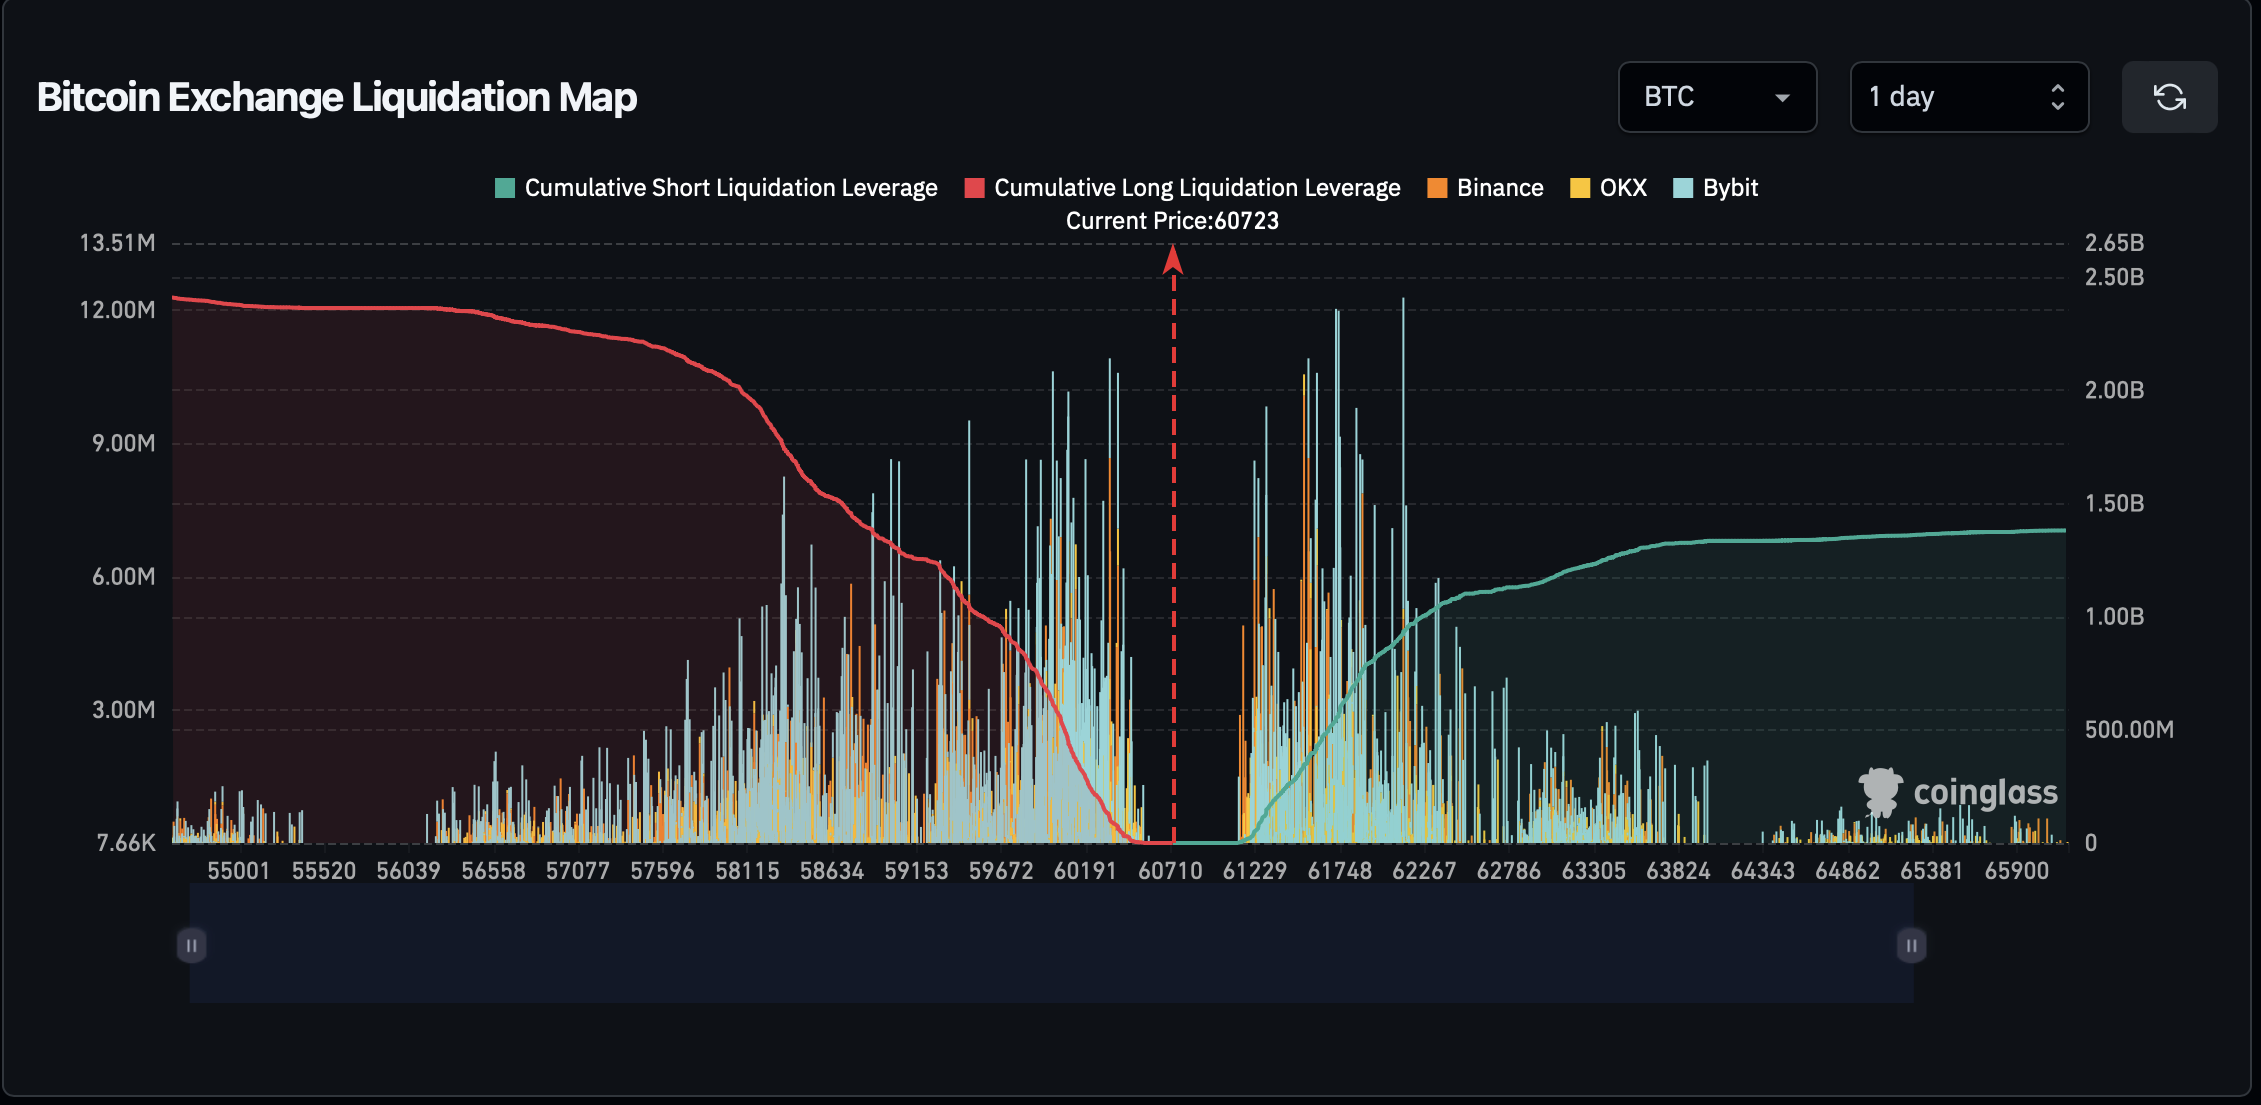The image size is (2261, 1105).
Task: Click the left range slider handle
Action: [191, 945]
